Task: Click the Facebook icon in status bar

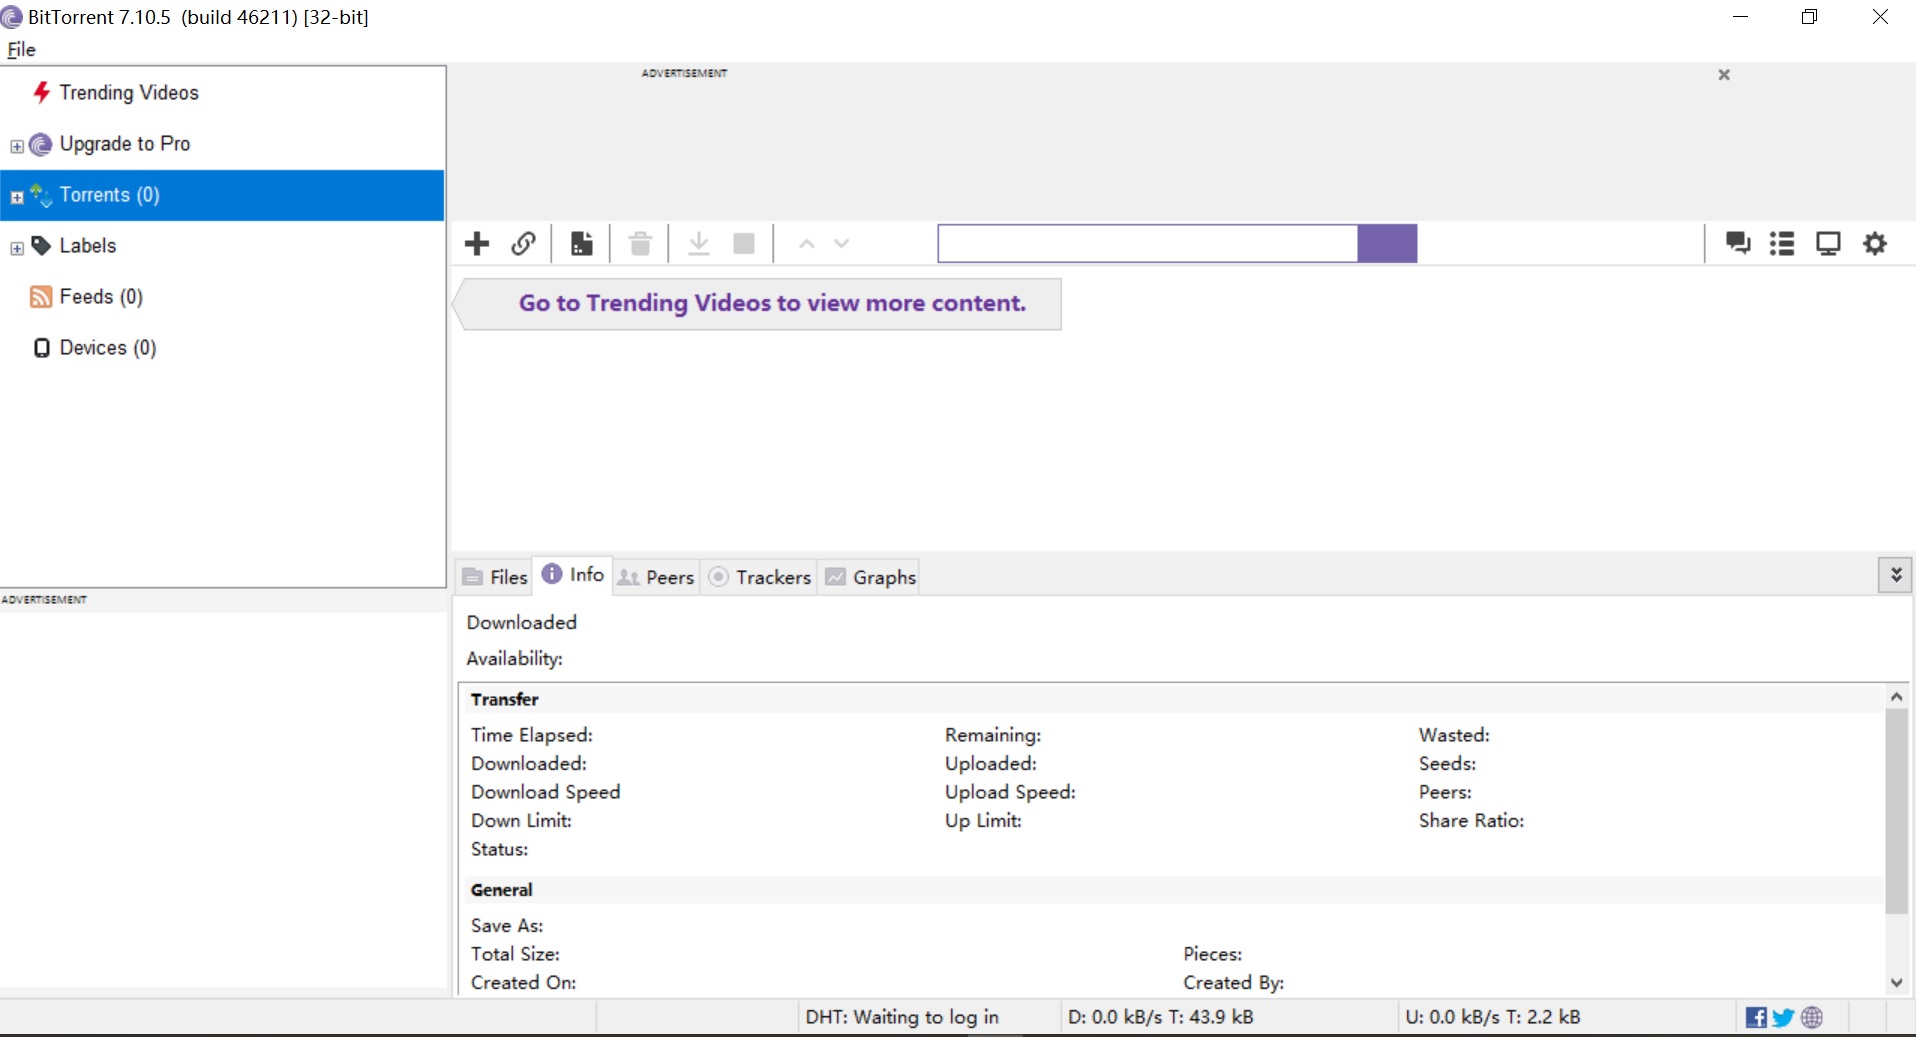Action: [1756, 1018]
